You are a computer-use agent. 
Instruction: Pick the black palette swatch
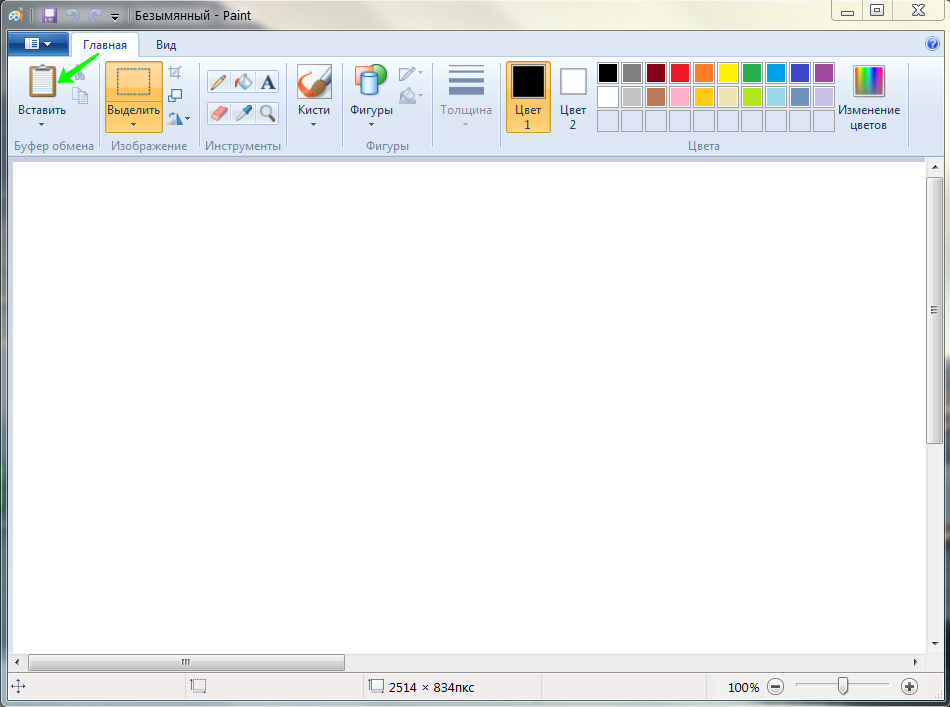tap(608, 73)
